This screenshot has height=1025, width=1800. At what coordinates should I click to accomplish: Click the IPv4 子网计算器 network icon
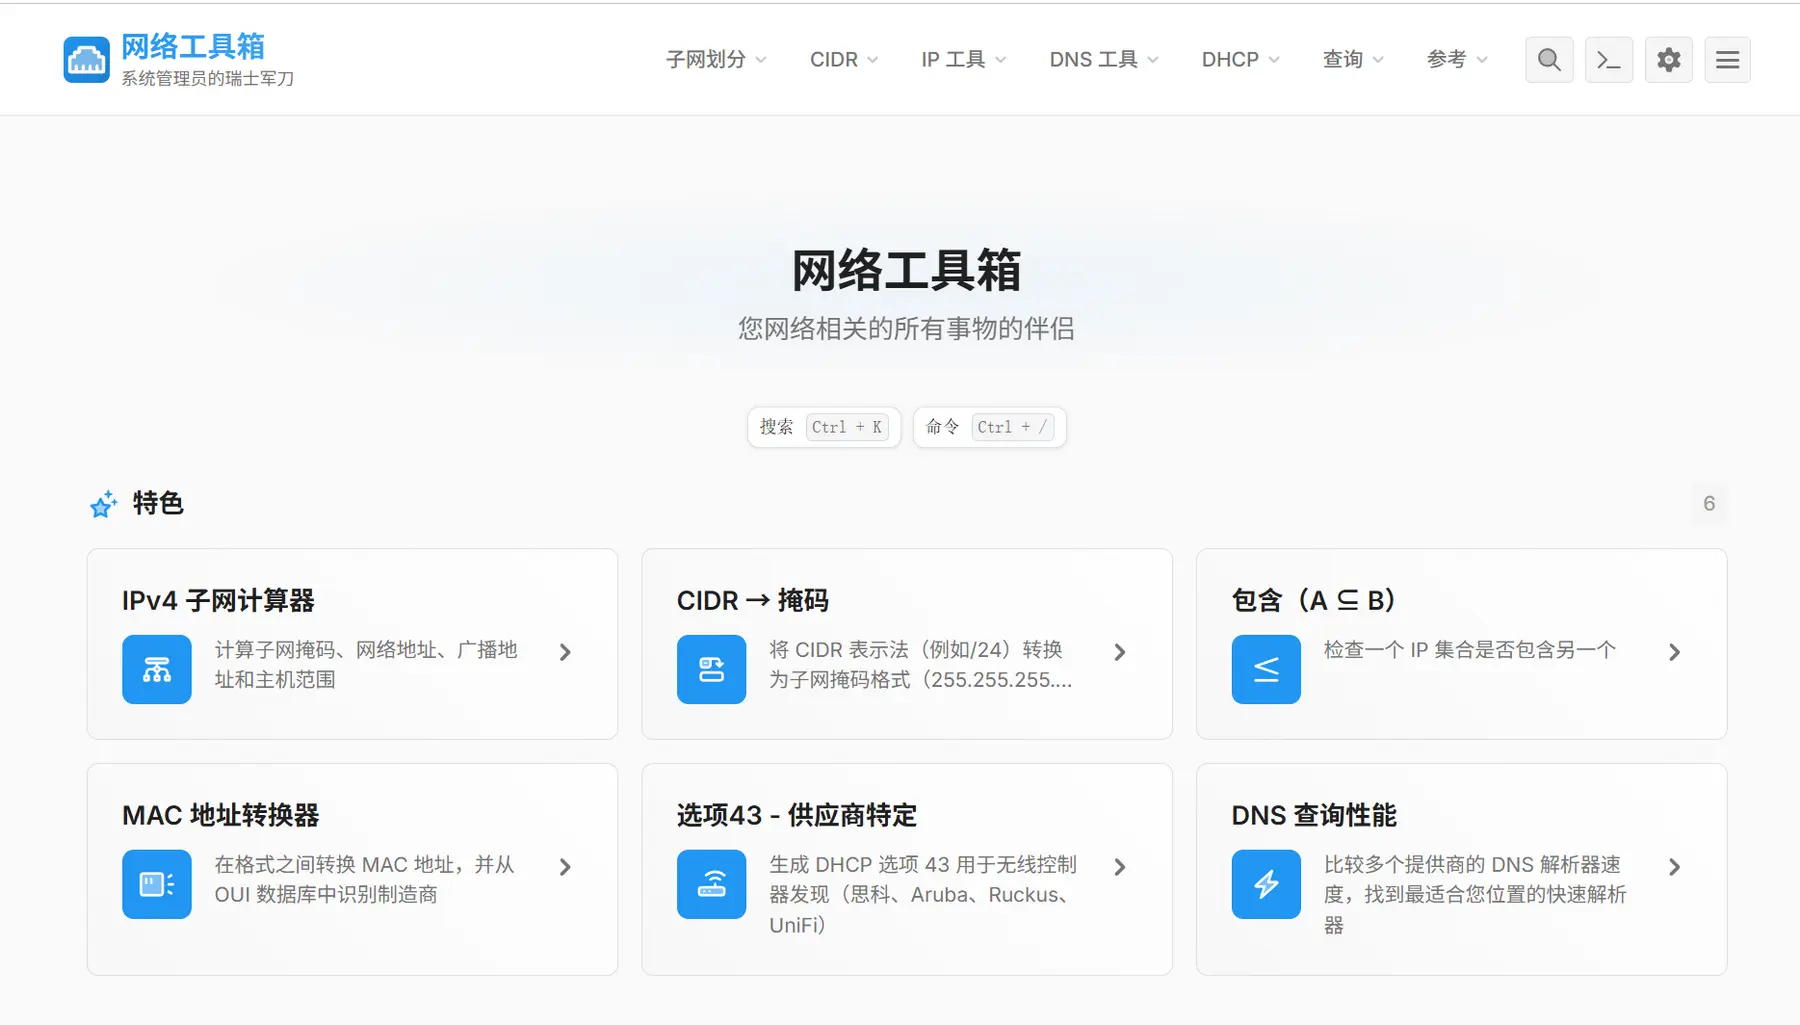coord(157,669)
